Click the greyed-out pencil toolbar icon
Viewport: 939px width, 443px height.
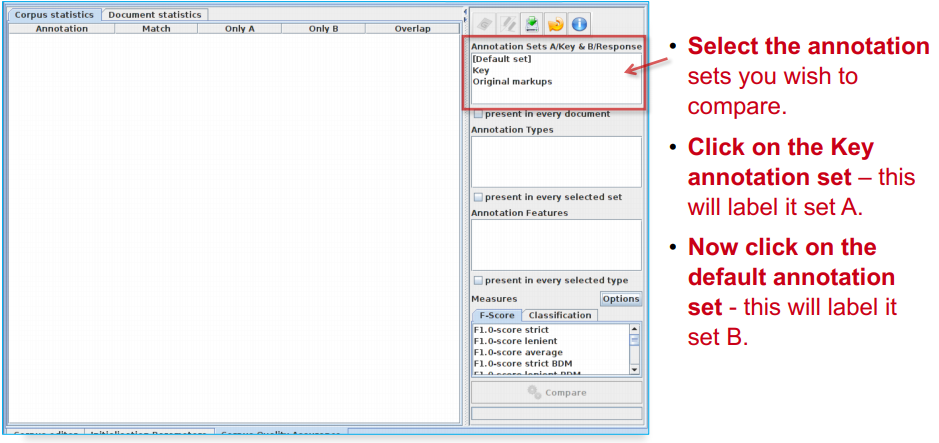(507, 22)
